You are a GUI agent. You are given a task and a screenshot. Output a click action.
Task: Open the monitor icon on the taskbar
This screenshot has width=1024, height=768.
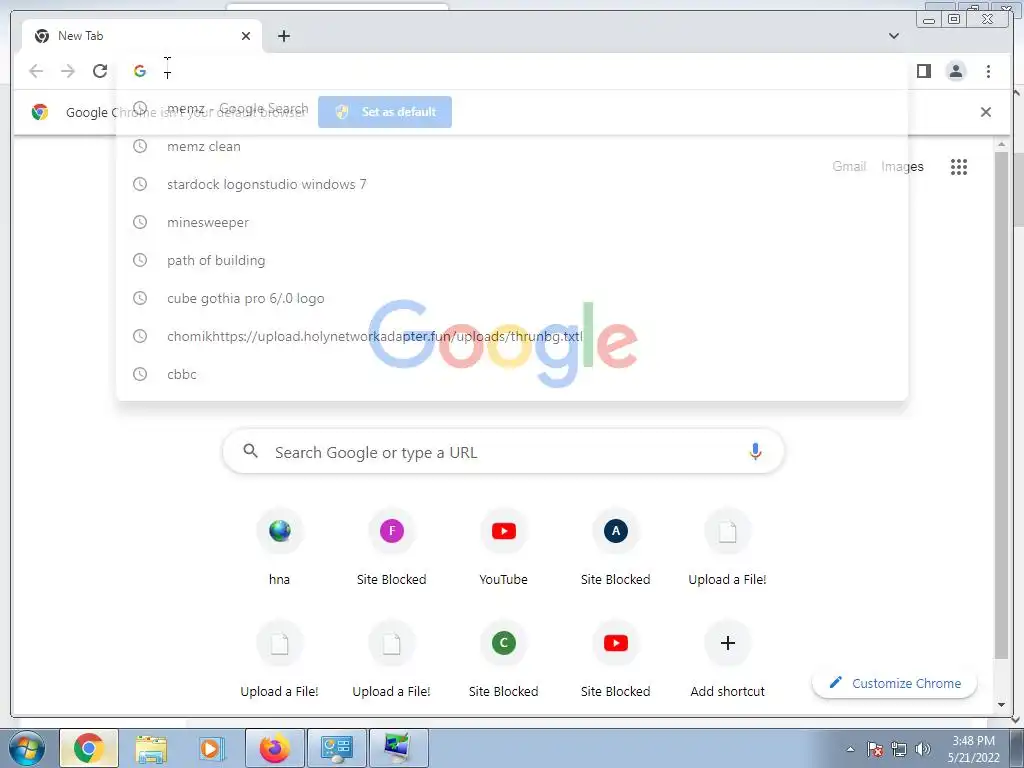pyautogui.click(x=399, y=748)
